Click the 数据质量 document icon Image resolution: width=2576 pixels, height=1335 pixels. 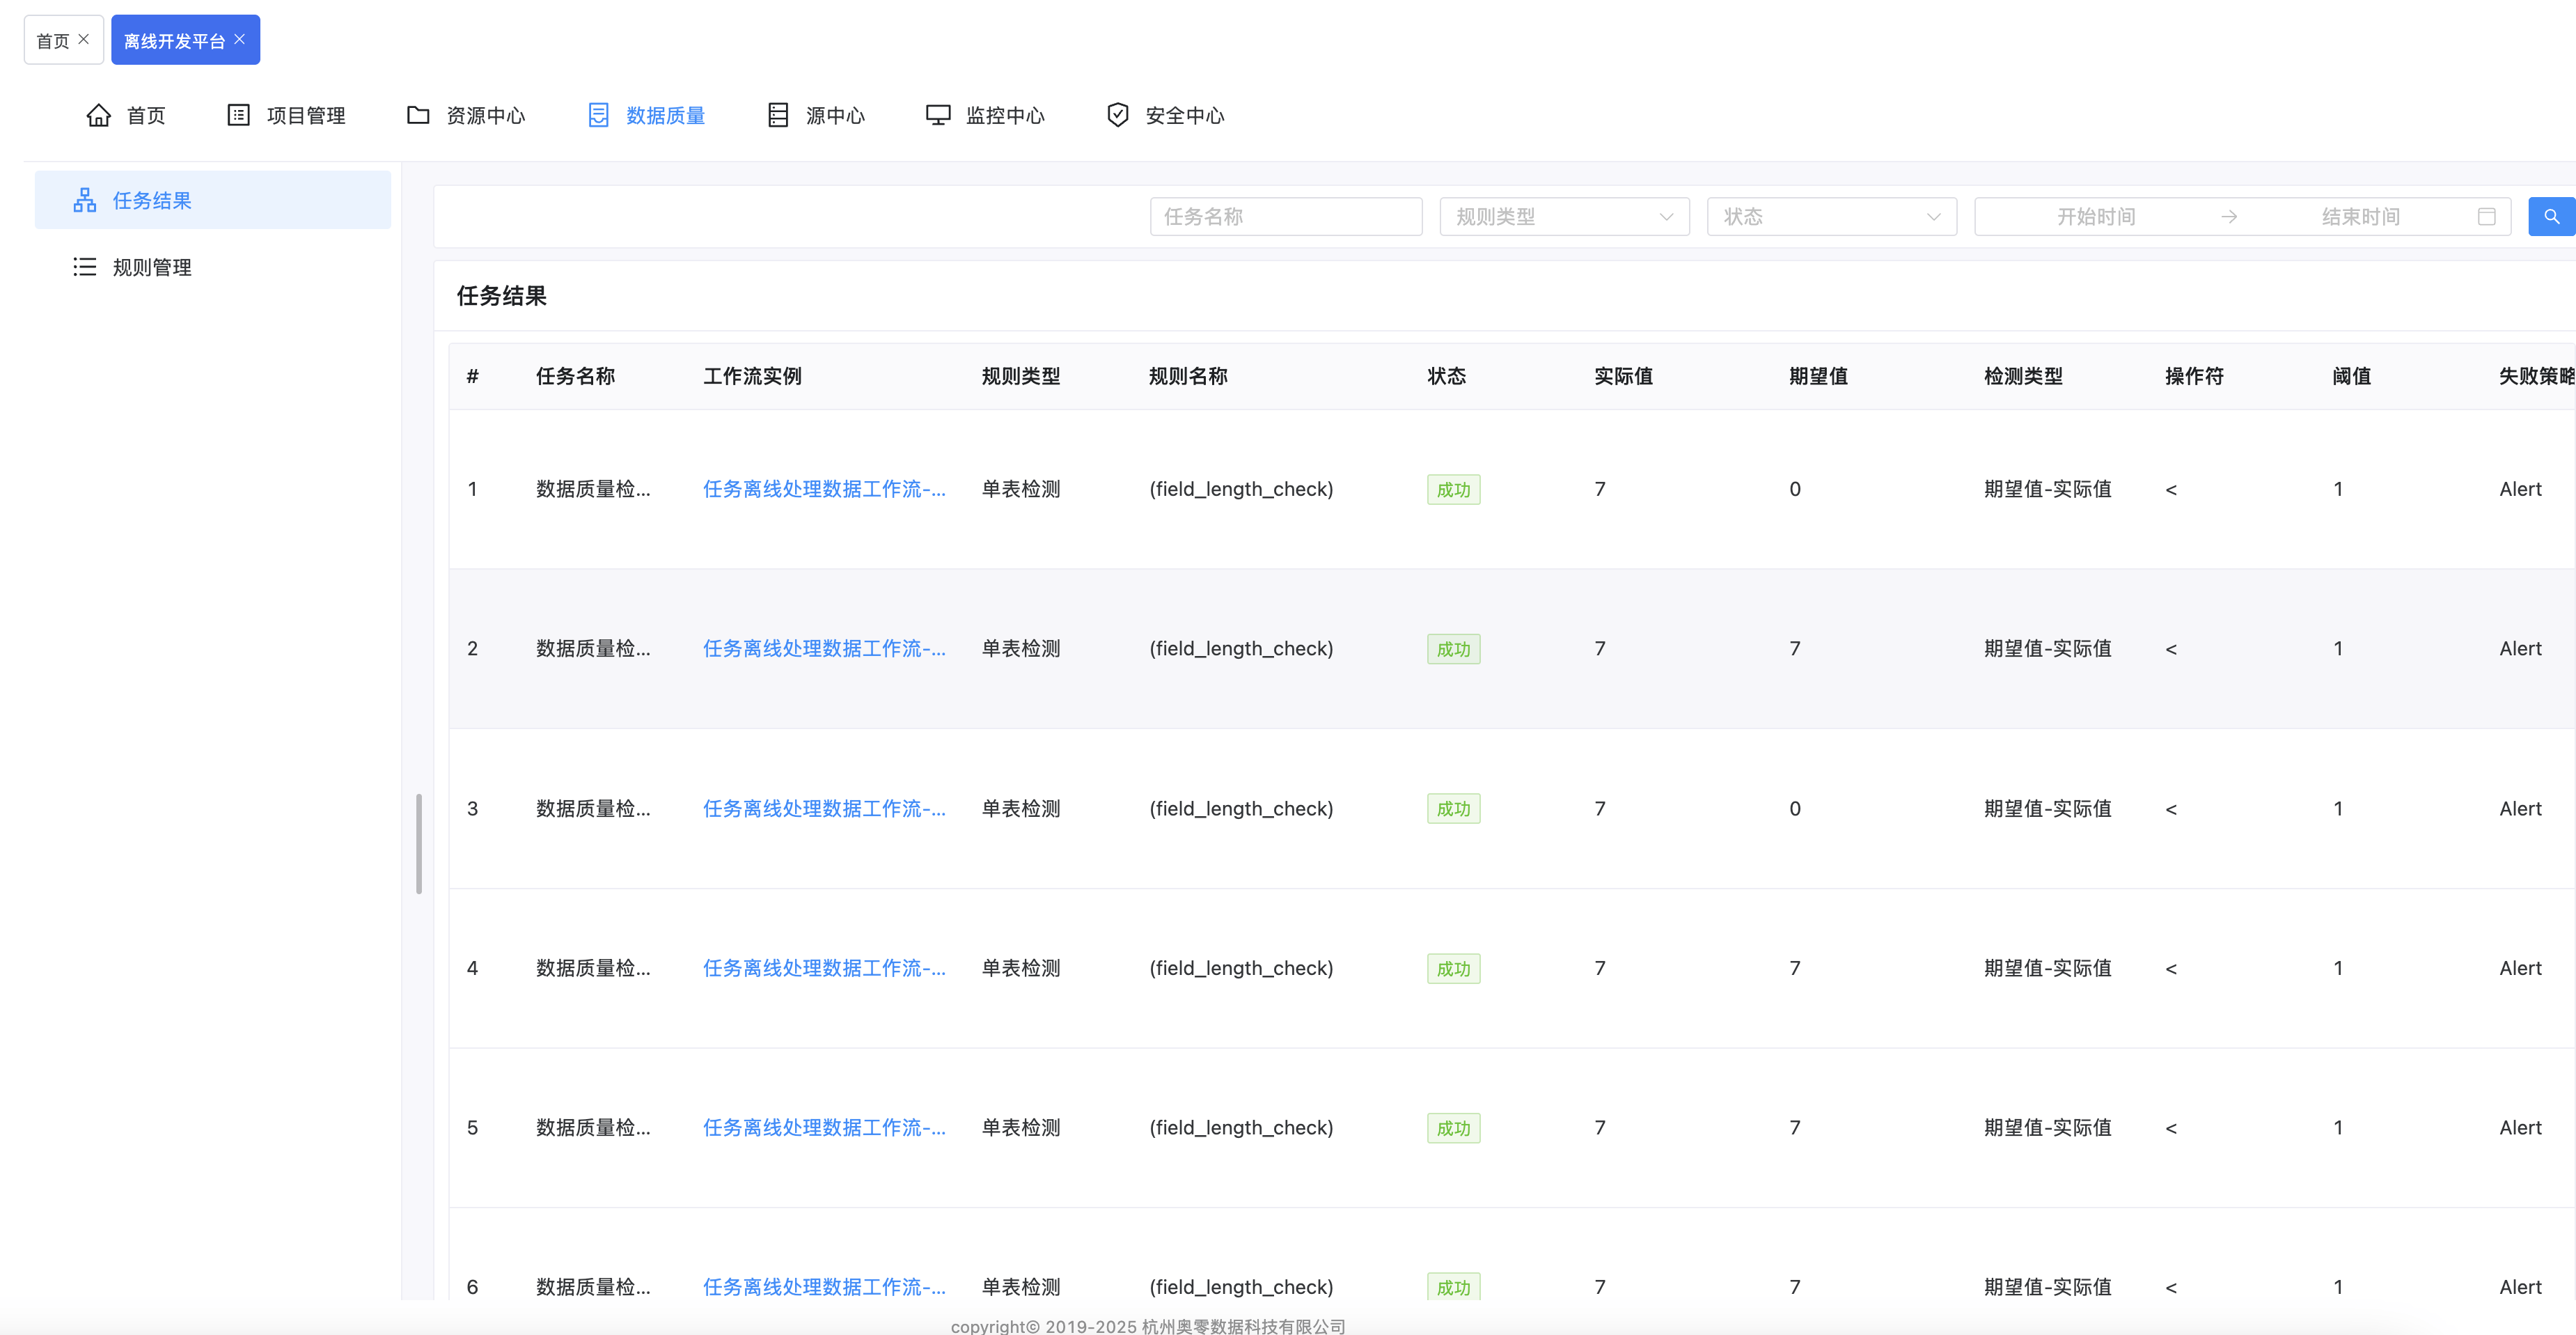pyautogui.click(x=598, y=115)
